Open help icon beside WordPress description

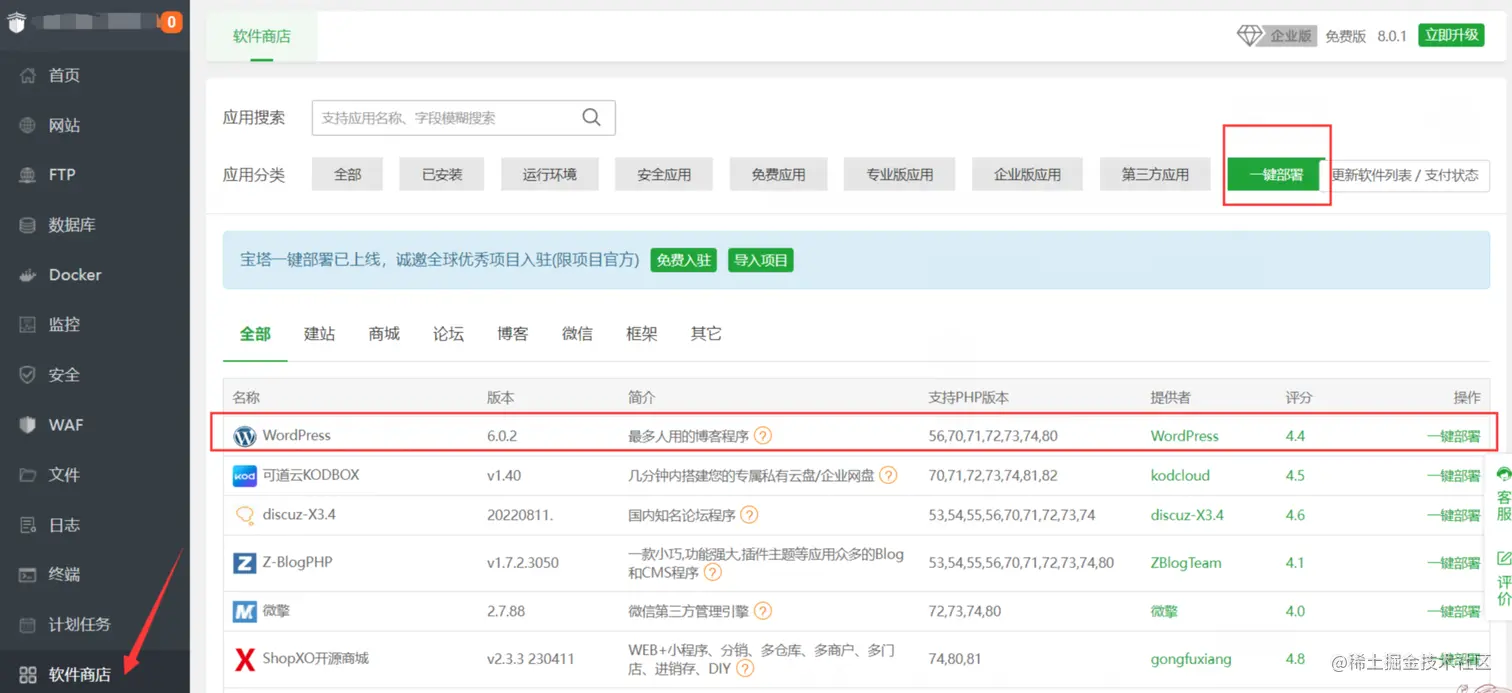tap(763, 436)
